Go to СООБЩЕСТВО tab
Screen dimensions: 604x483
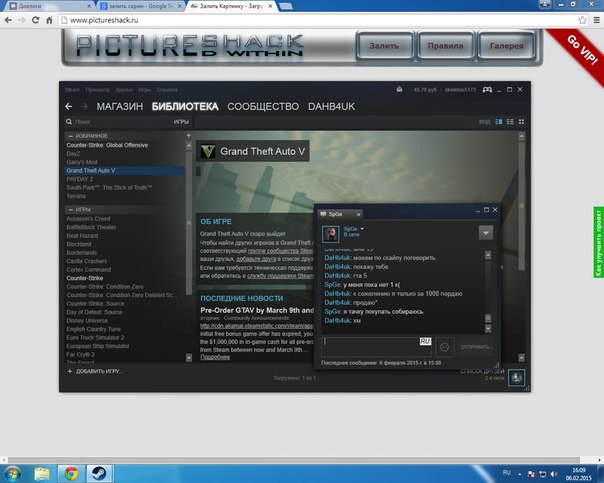click(263, 106)
